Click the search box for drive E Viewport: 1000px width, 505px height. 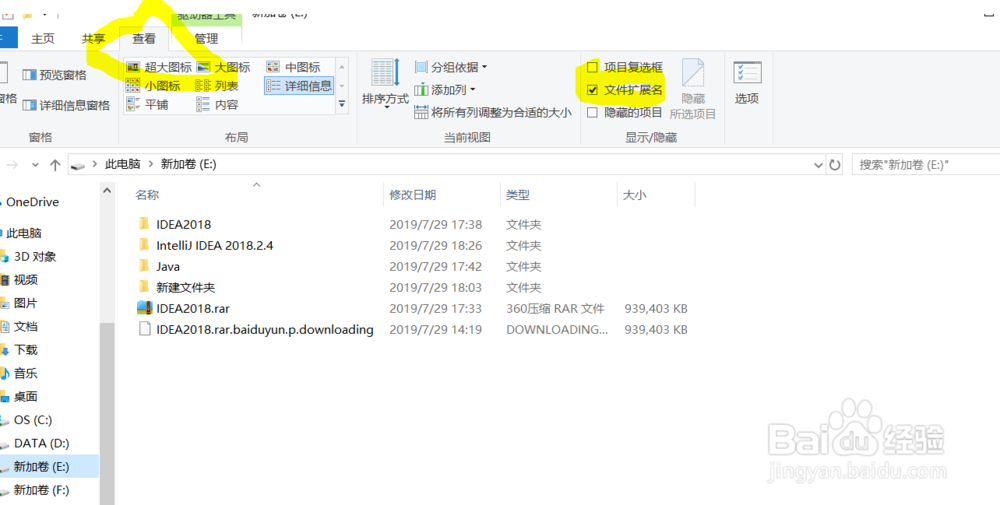pos(926,165)
